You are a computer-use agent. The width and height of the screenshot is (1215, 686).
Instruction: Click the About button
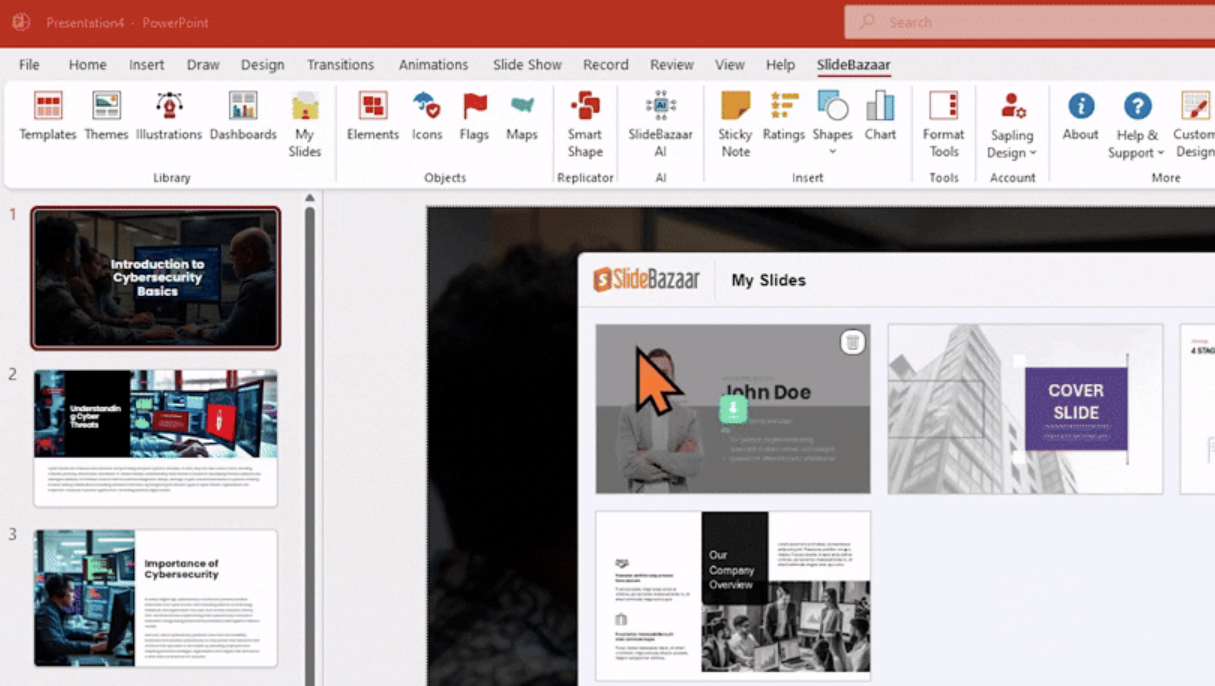coord(1080,116)
